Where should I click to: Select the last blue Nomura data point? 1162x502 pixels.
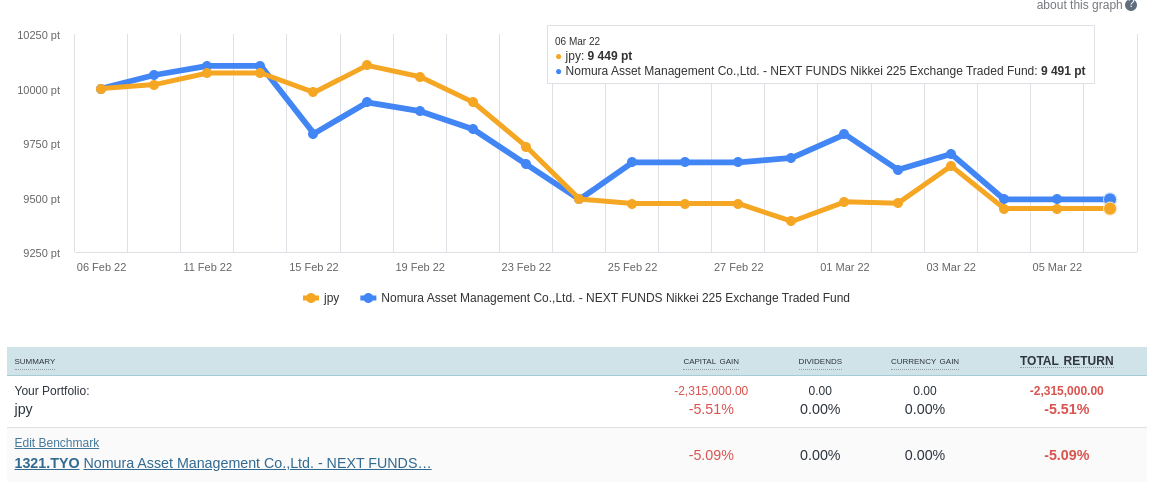1110,199
